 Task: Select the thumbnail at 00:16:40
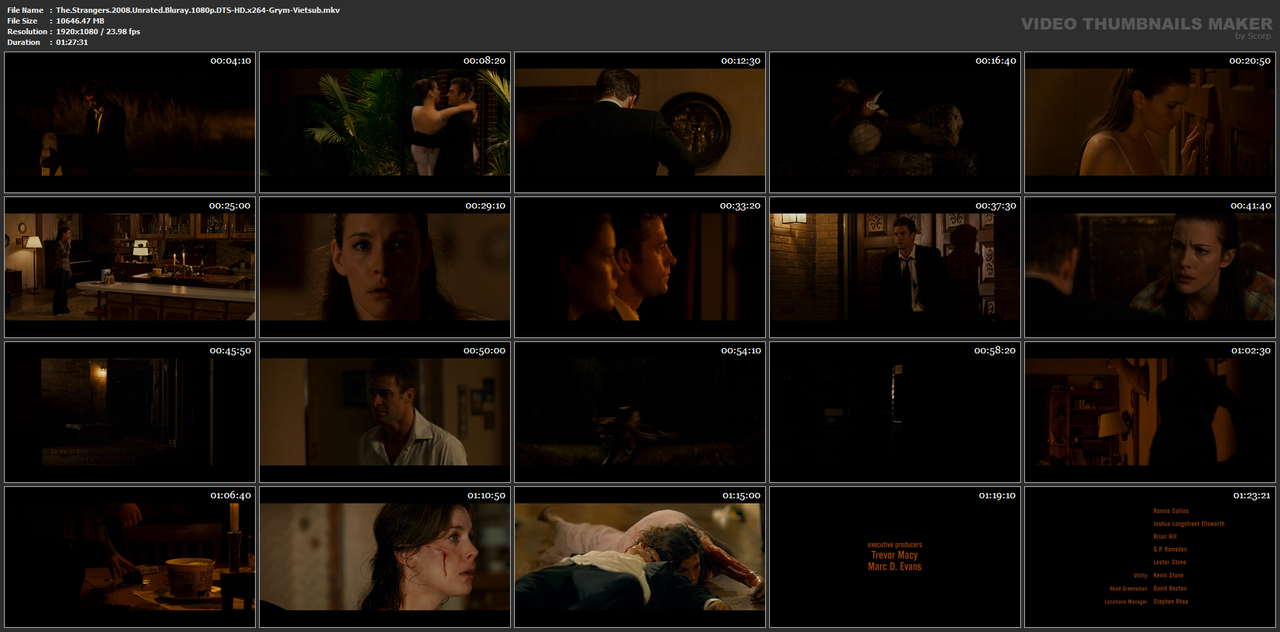click(895, 122)
